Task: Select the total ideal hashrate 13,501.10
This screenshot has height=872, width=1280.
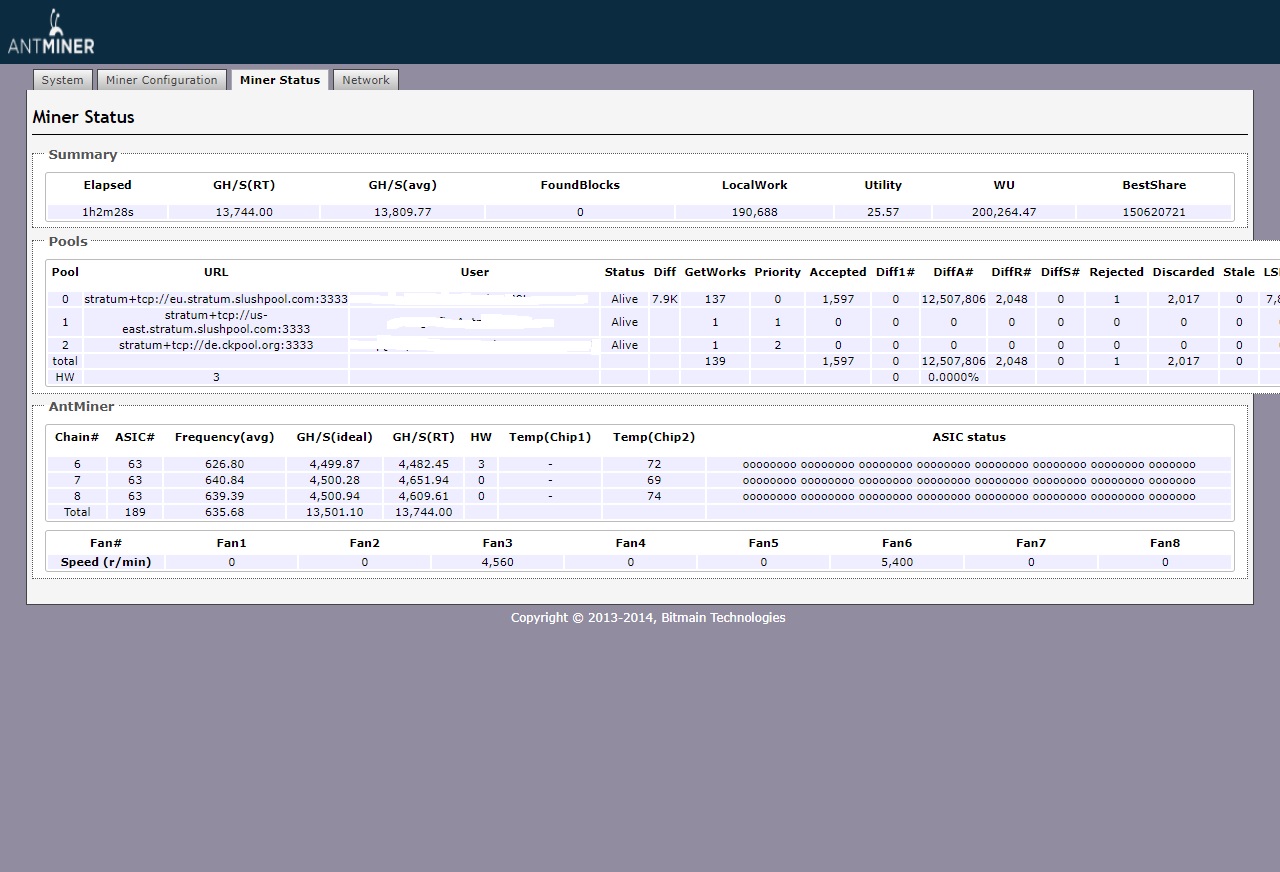Action: [x=334, y=512]
